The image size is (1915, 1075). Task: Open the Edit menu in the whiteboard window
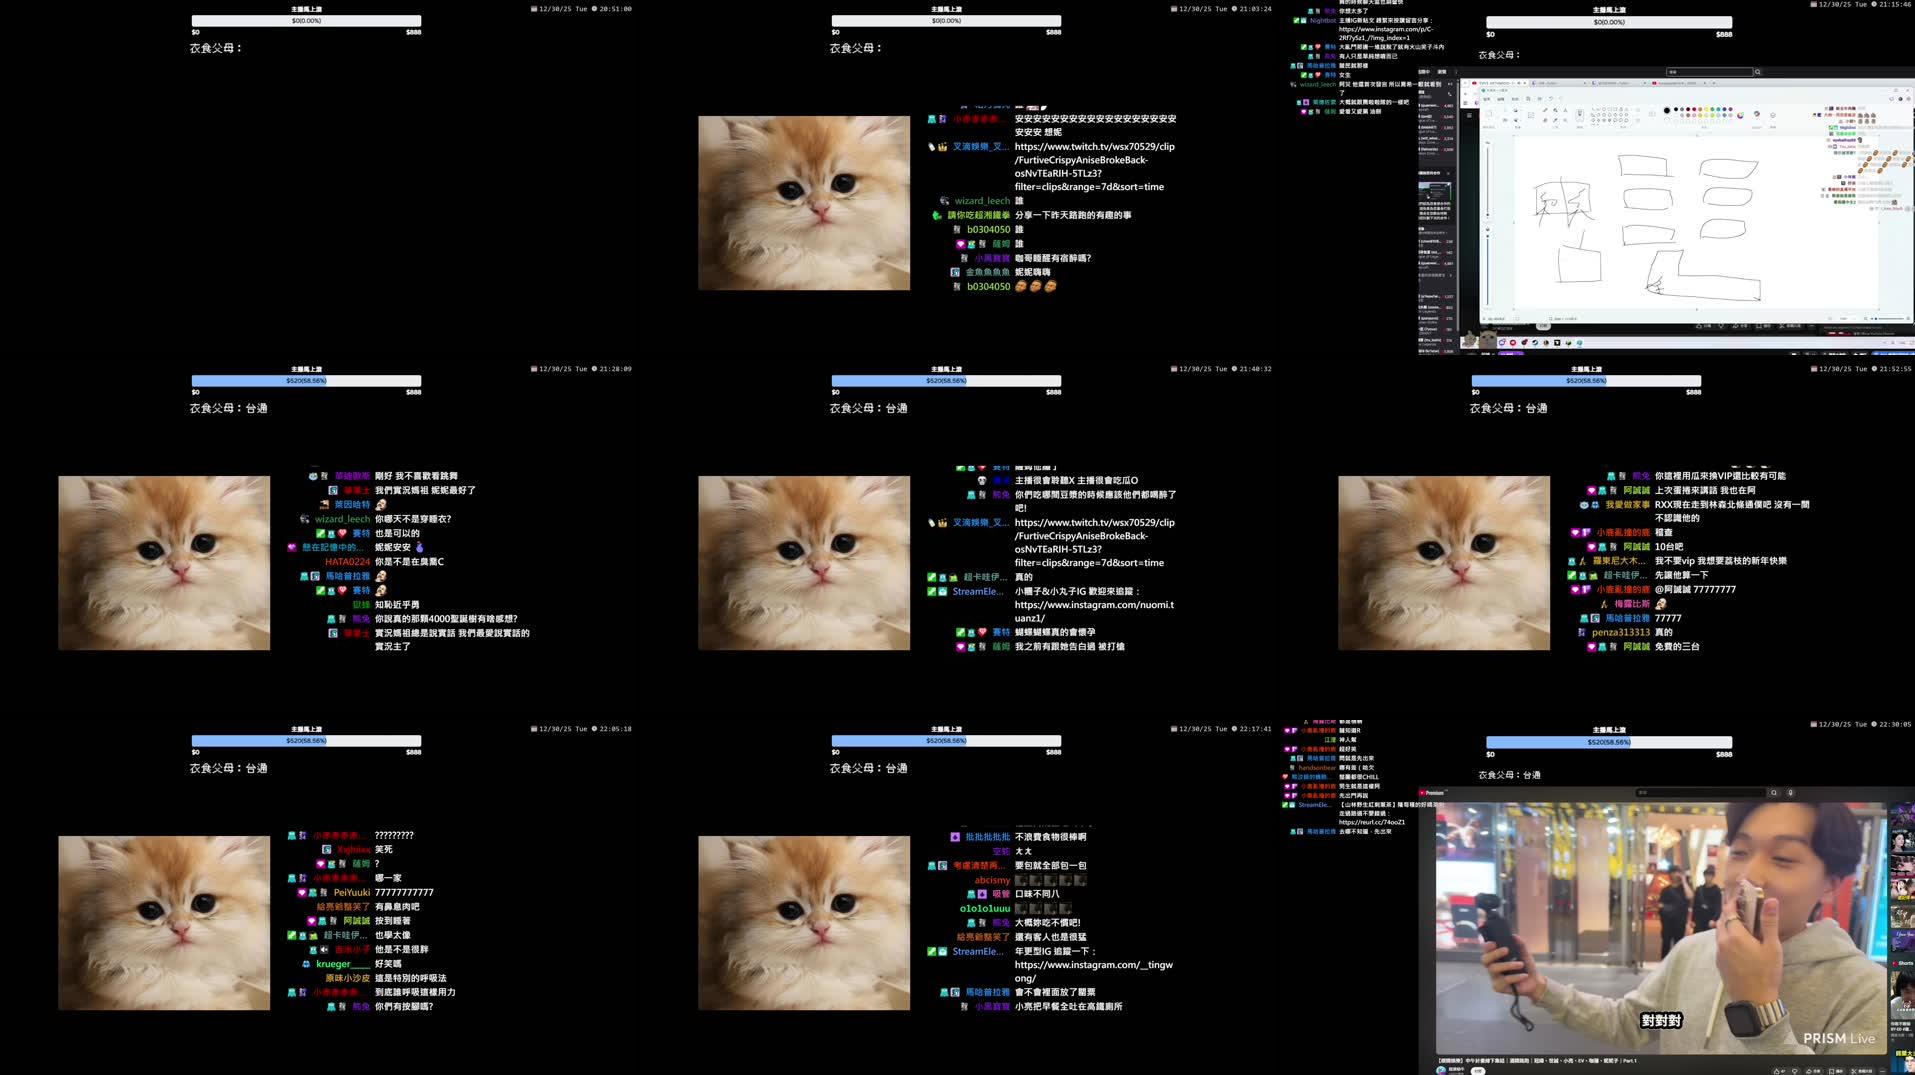pyautogui.click(x=1502, y=98)
